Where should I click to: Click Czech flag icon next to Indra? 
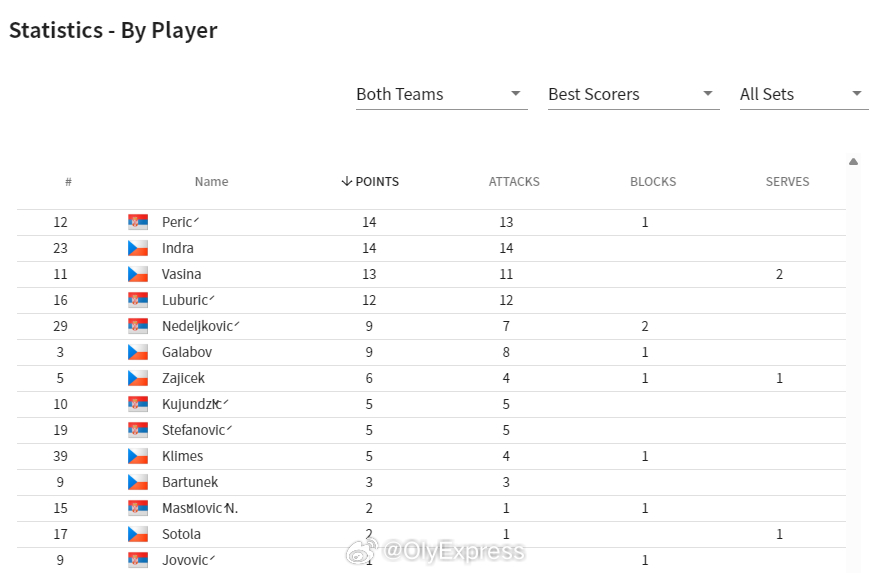[138, 248]
